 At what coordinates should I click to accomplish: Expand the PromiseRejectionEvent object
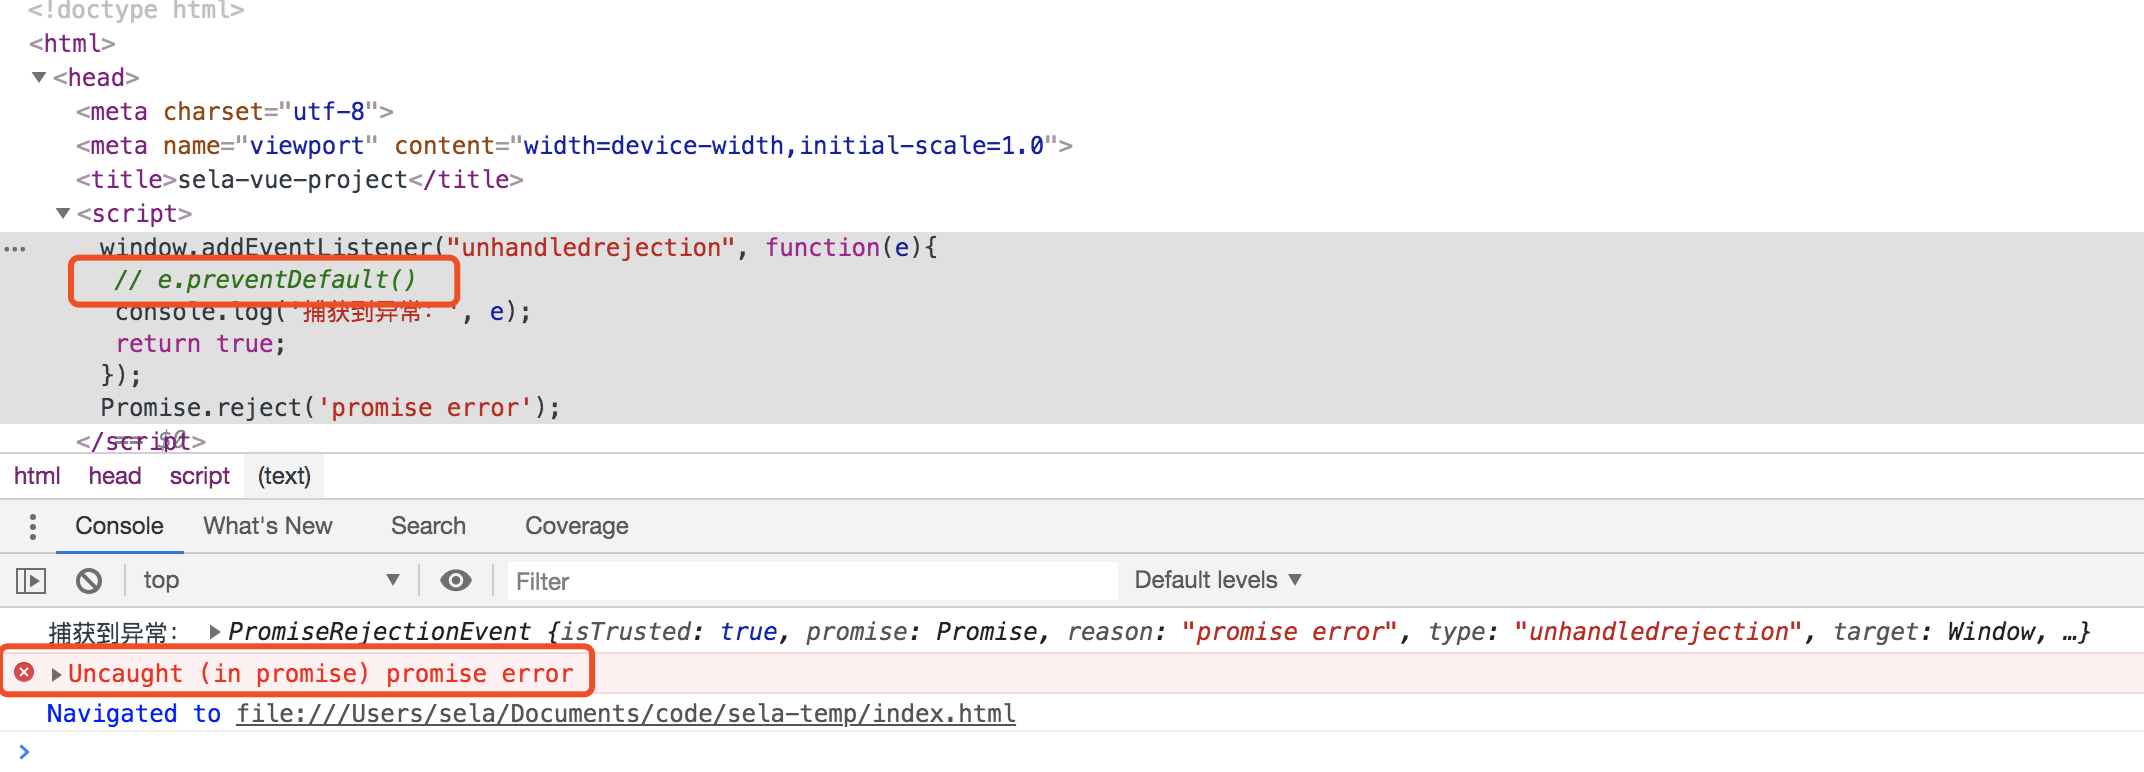pyautogui.click(x=214, y=631)
